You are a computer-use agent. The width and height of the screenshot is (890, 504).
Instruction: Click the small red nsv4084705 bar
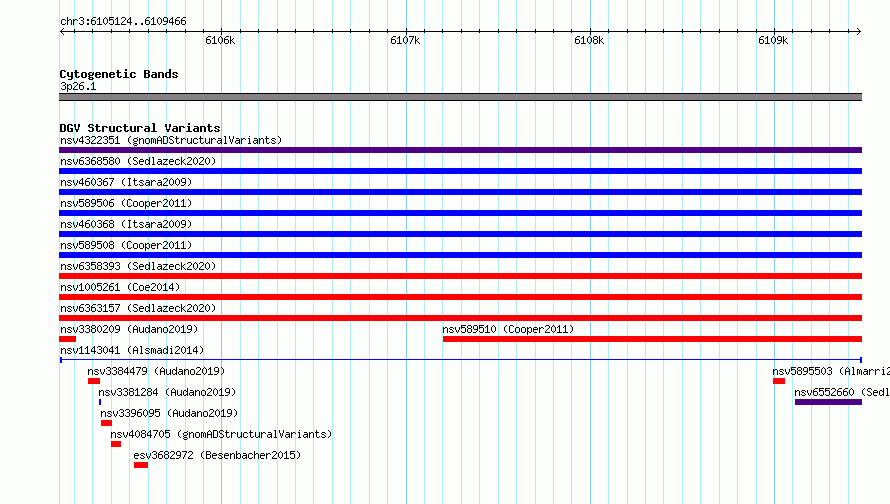tap(116, 444)
